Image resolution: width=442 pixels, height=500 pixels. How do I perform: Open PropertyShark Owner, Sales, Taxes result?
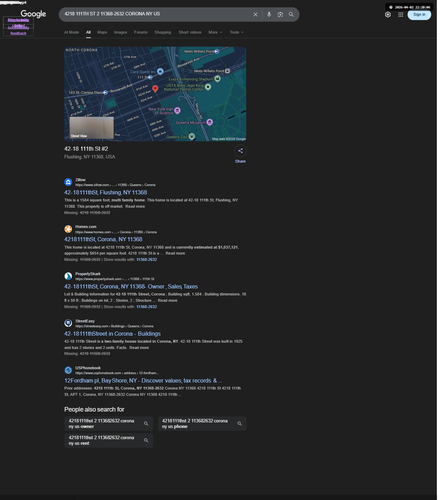(131, 287)
